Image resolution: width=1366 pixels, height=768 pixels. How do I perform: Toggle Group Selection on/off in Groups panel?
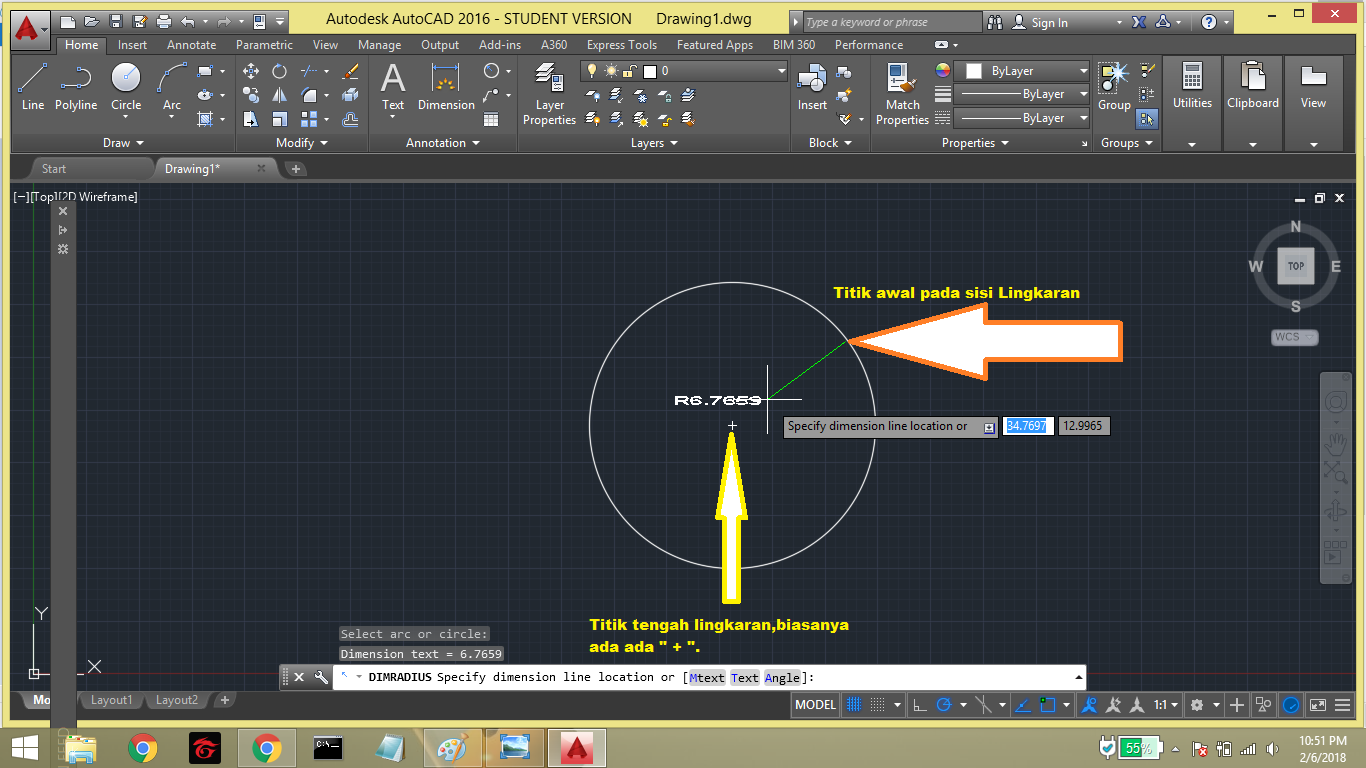point(1147,119)
